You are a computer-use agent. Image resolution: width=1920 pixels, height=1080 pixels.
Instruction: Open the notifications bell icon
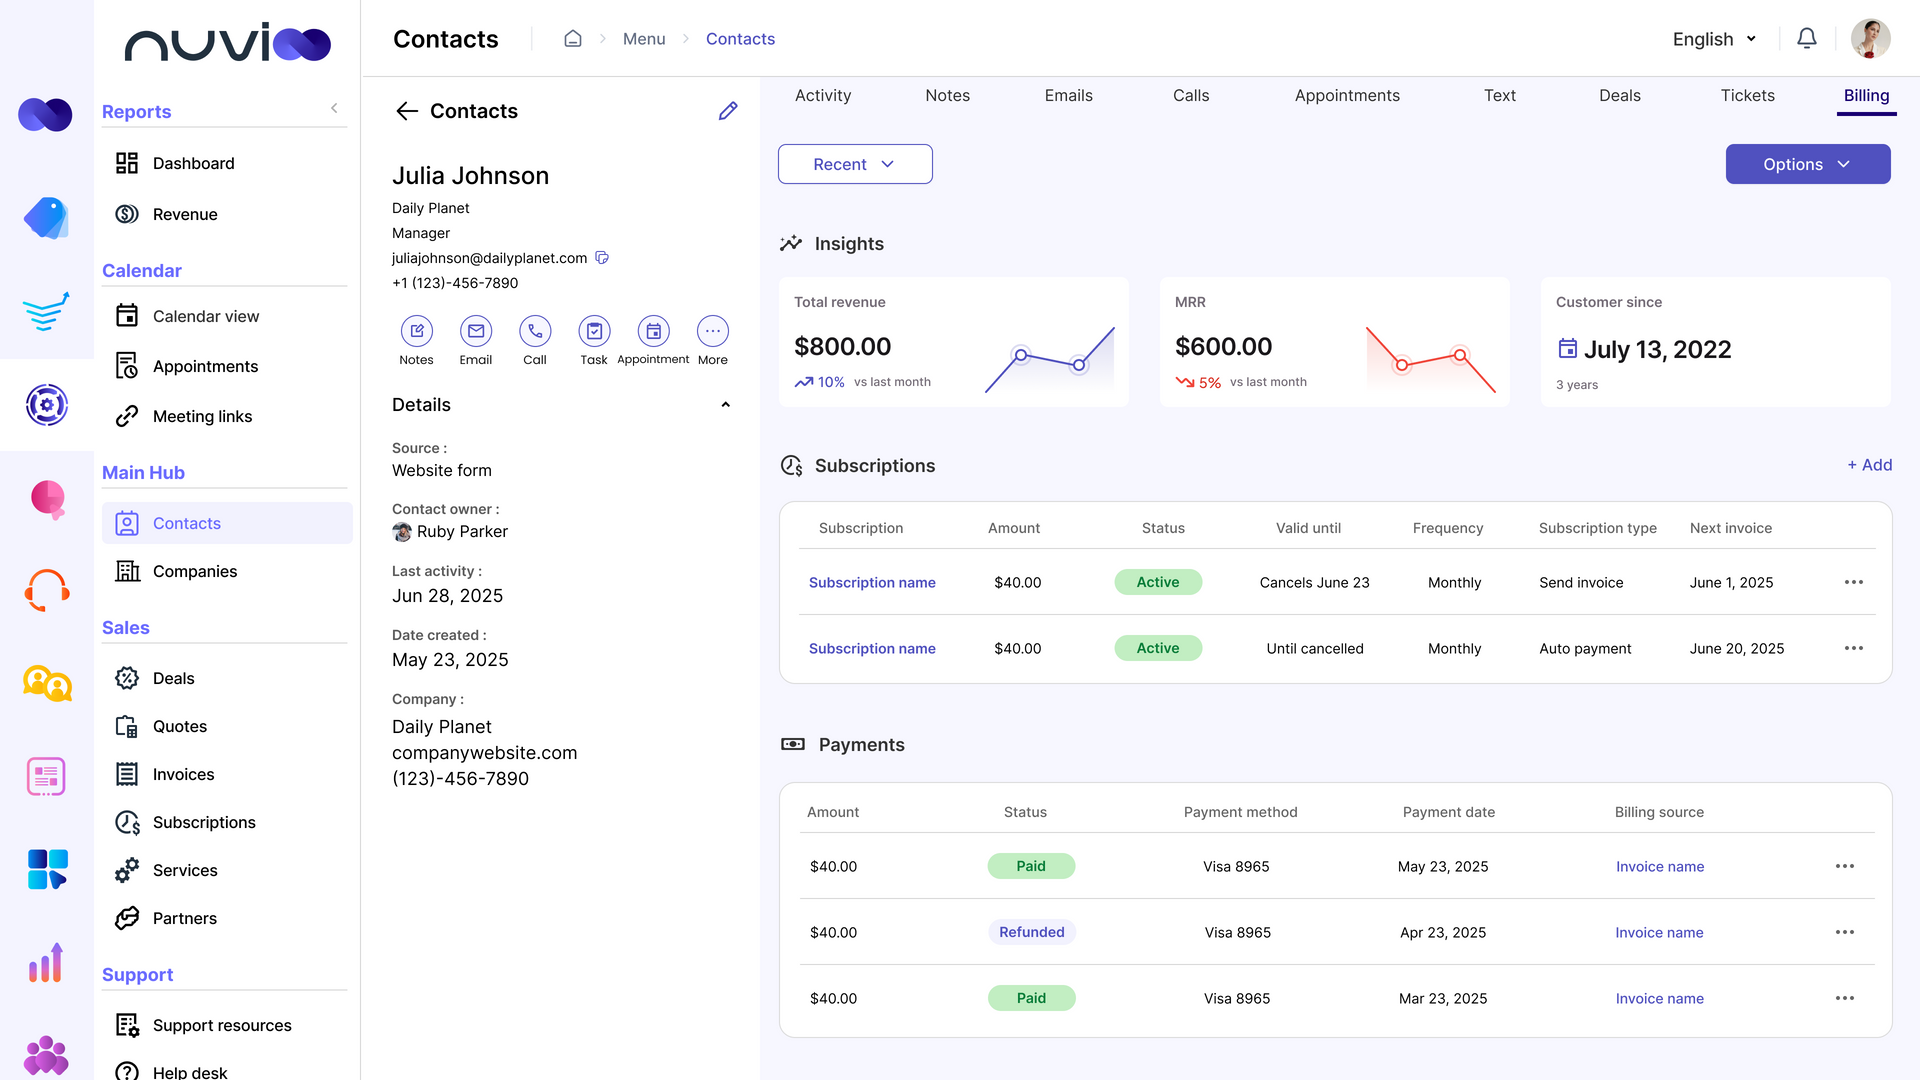[1807, 38]
